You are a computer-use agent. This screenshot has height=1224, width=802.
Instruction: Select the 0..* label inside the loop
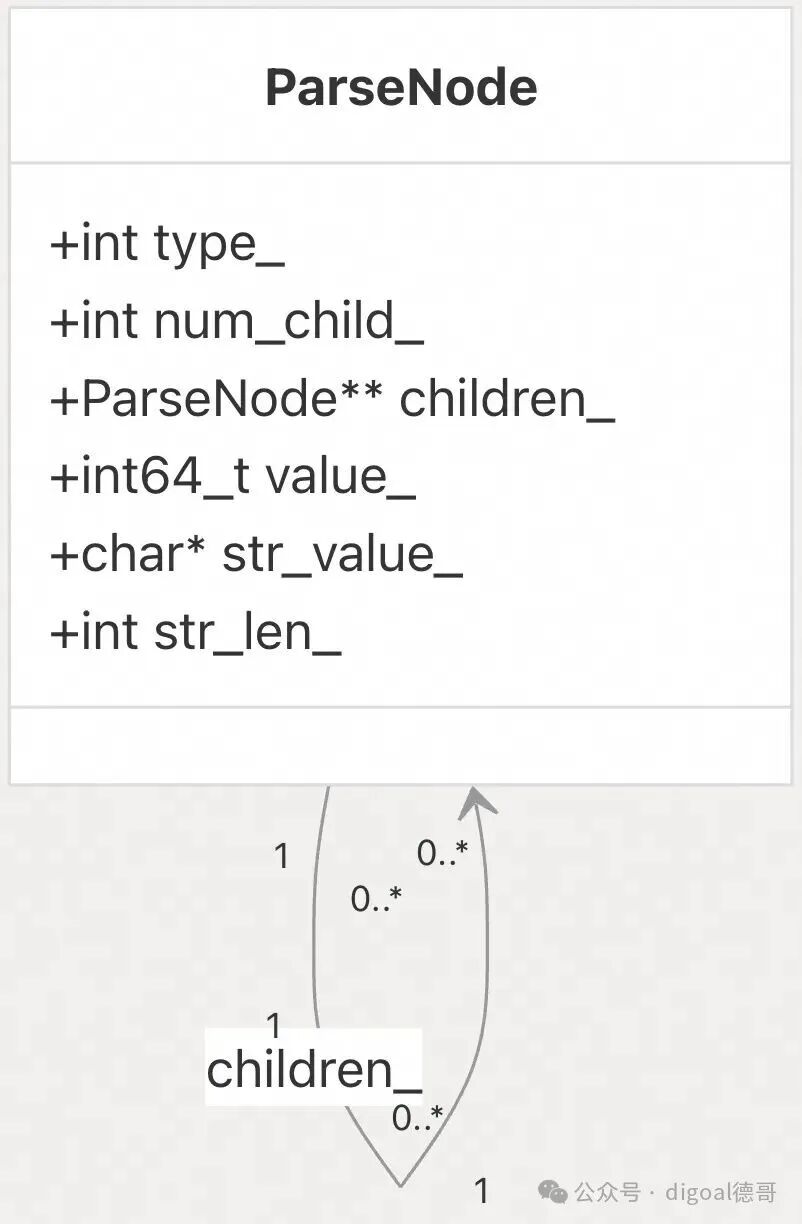pyautogui.click(x=376, y=899)
